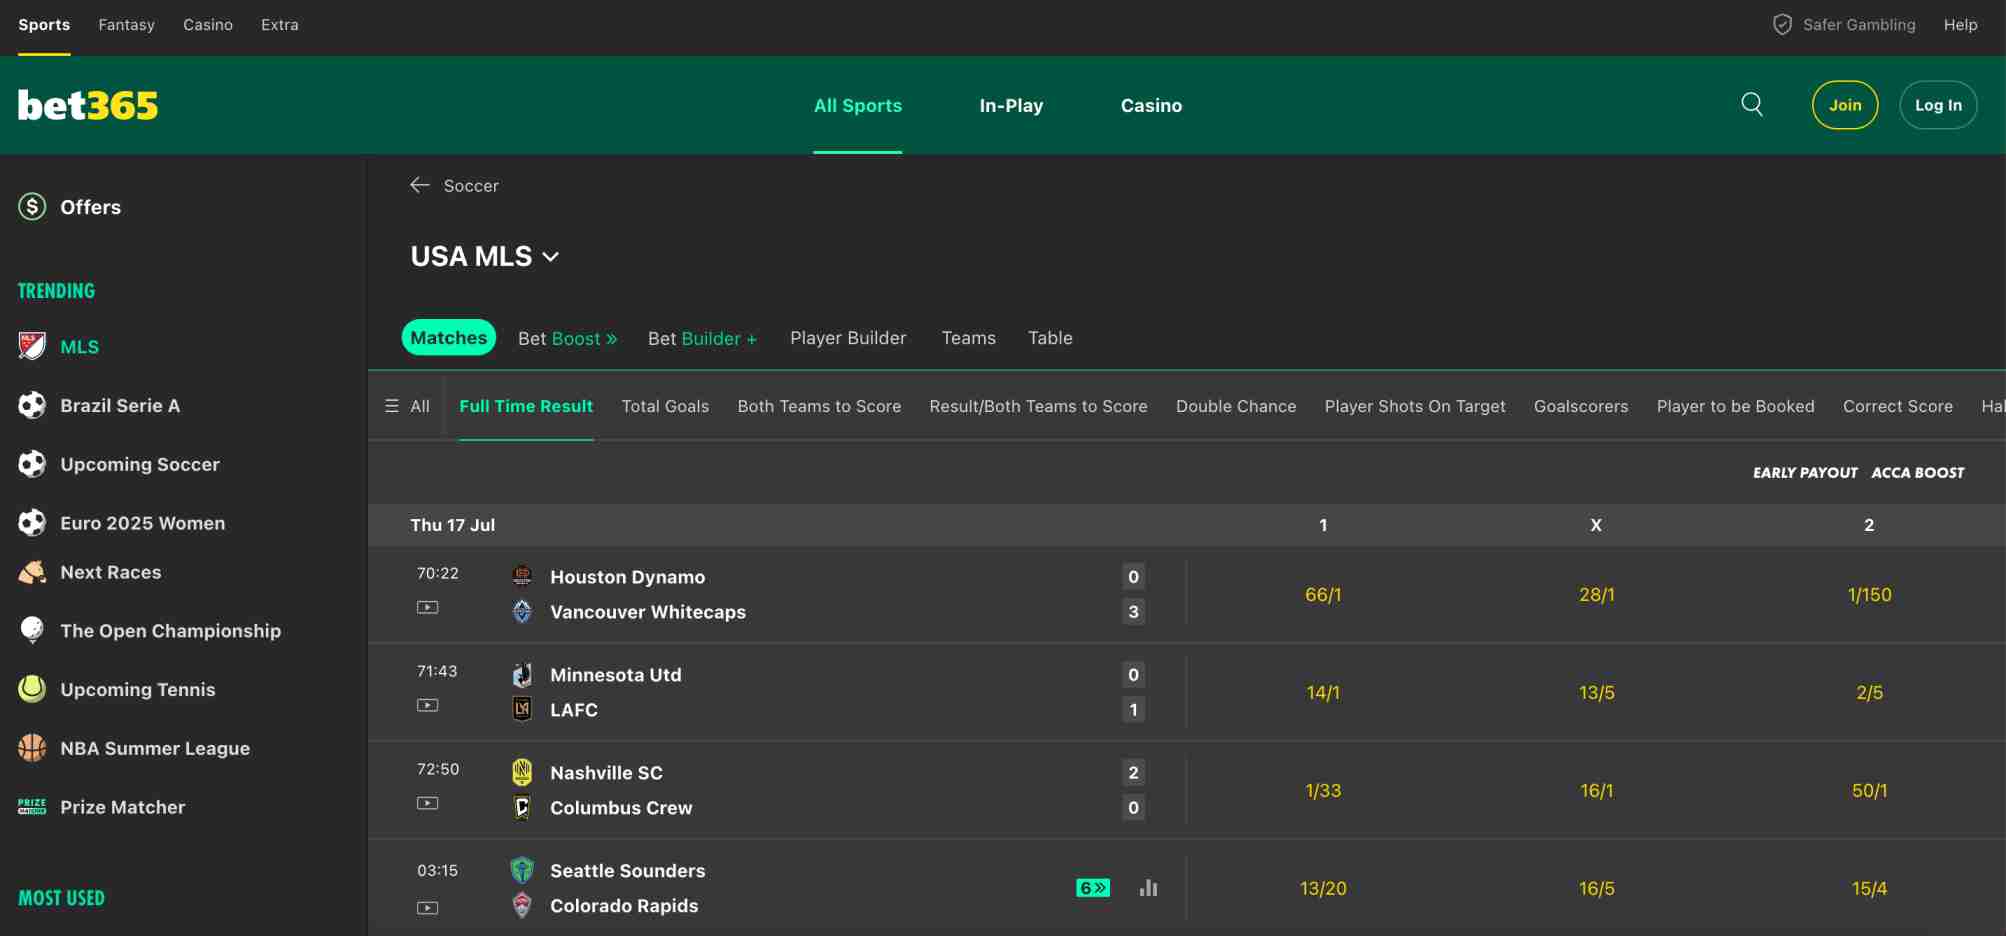This screenshot has width=2006, height=936.
Task: Click the horse icon beside Next Races
Action: click(x=32, y=572)
